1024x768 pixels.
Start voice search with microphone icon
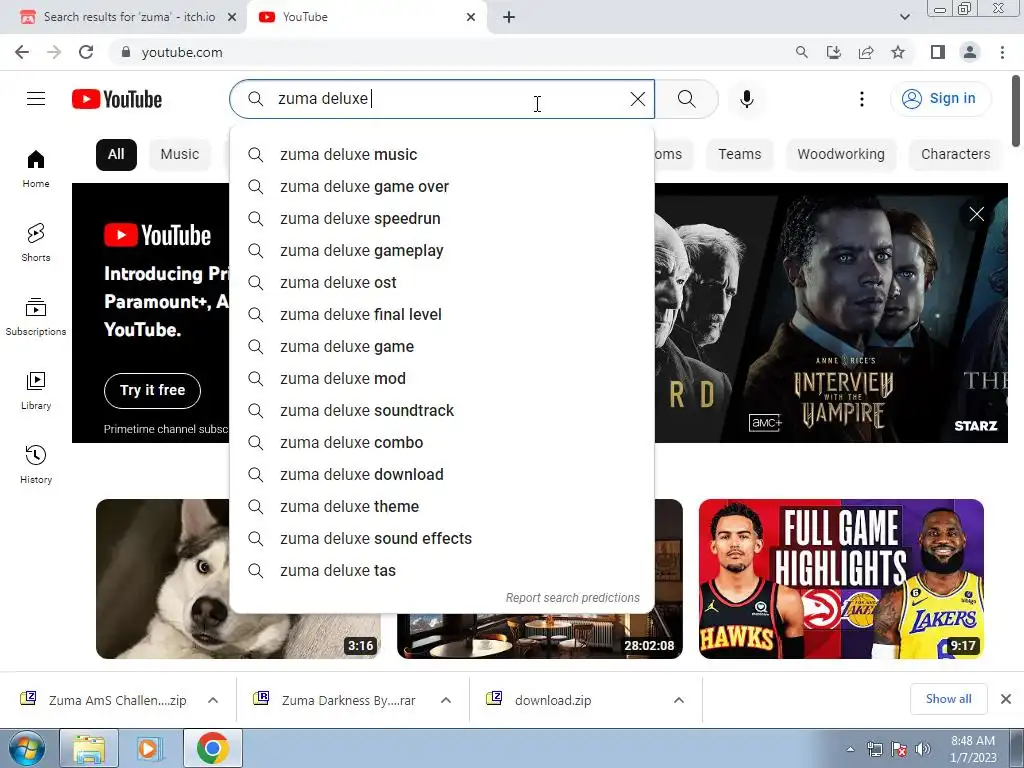point(746,99)
